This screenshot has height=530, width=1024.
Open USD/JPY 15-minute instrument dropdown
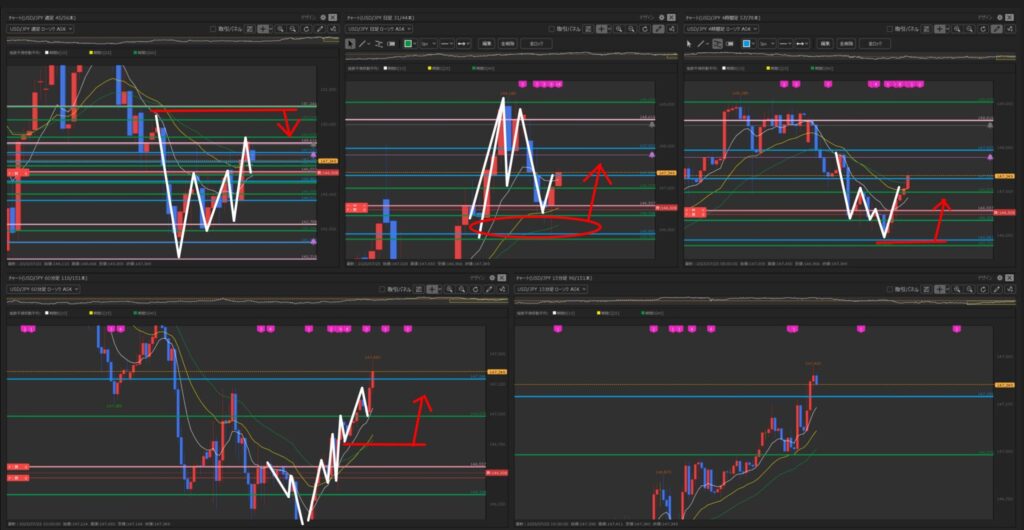[x=551, y=289]
